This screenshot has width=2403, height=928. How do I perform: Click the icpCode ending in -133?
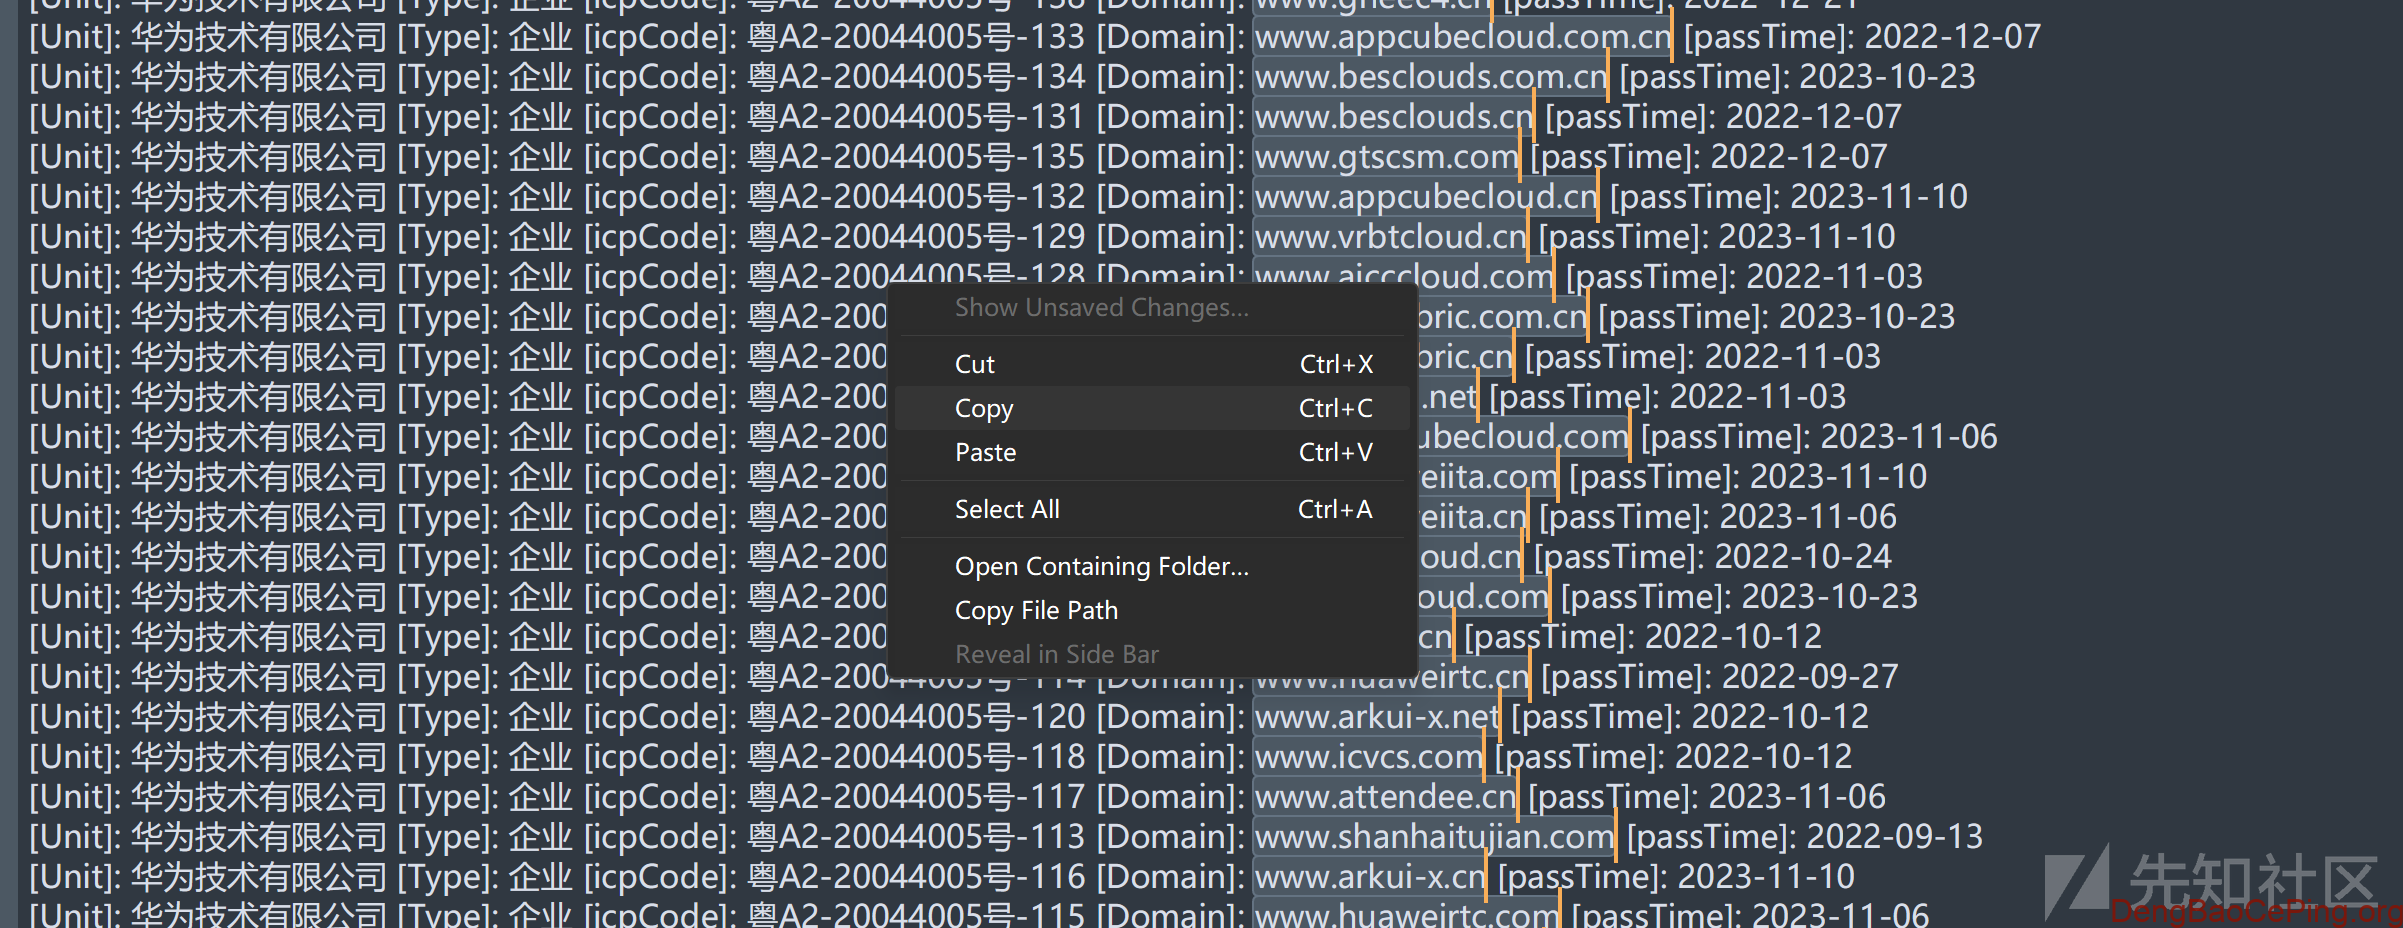[x=915, y=37]
